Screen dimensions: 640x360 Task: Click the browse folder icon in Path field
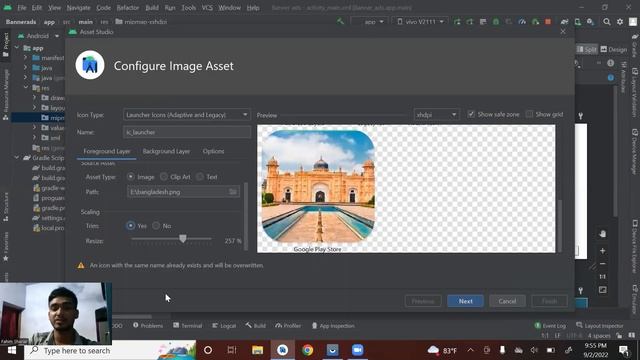pos(233,191)
